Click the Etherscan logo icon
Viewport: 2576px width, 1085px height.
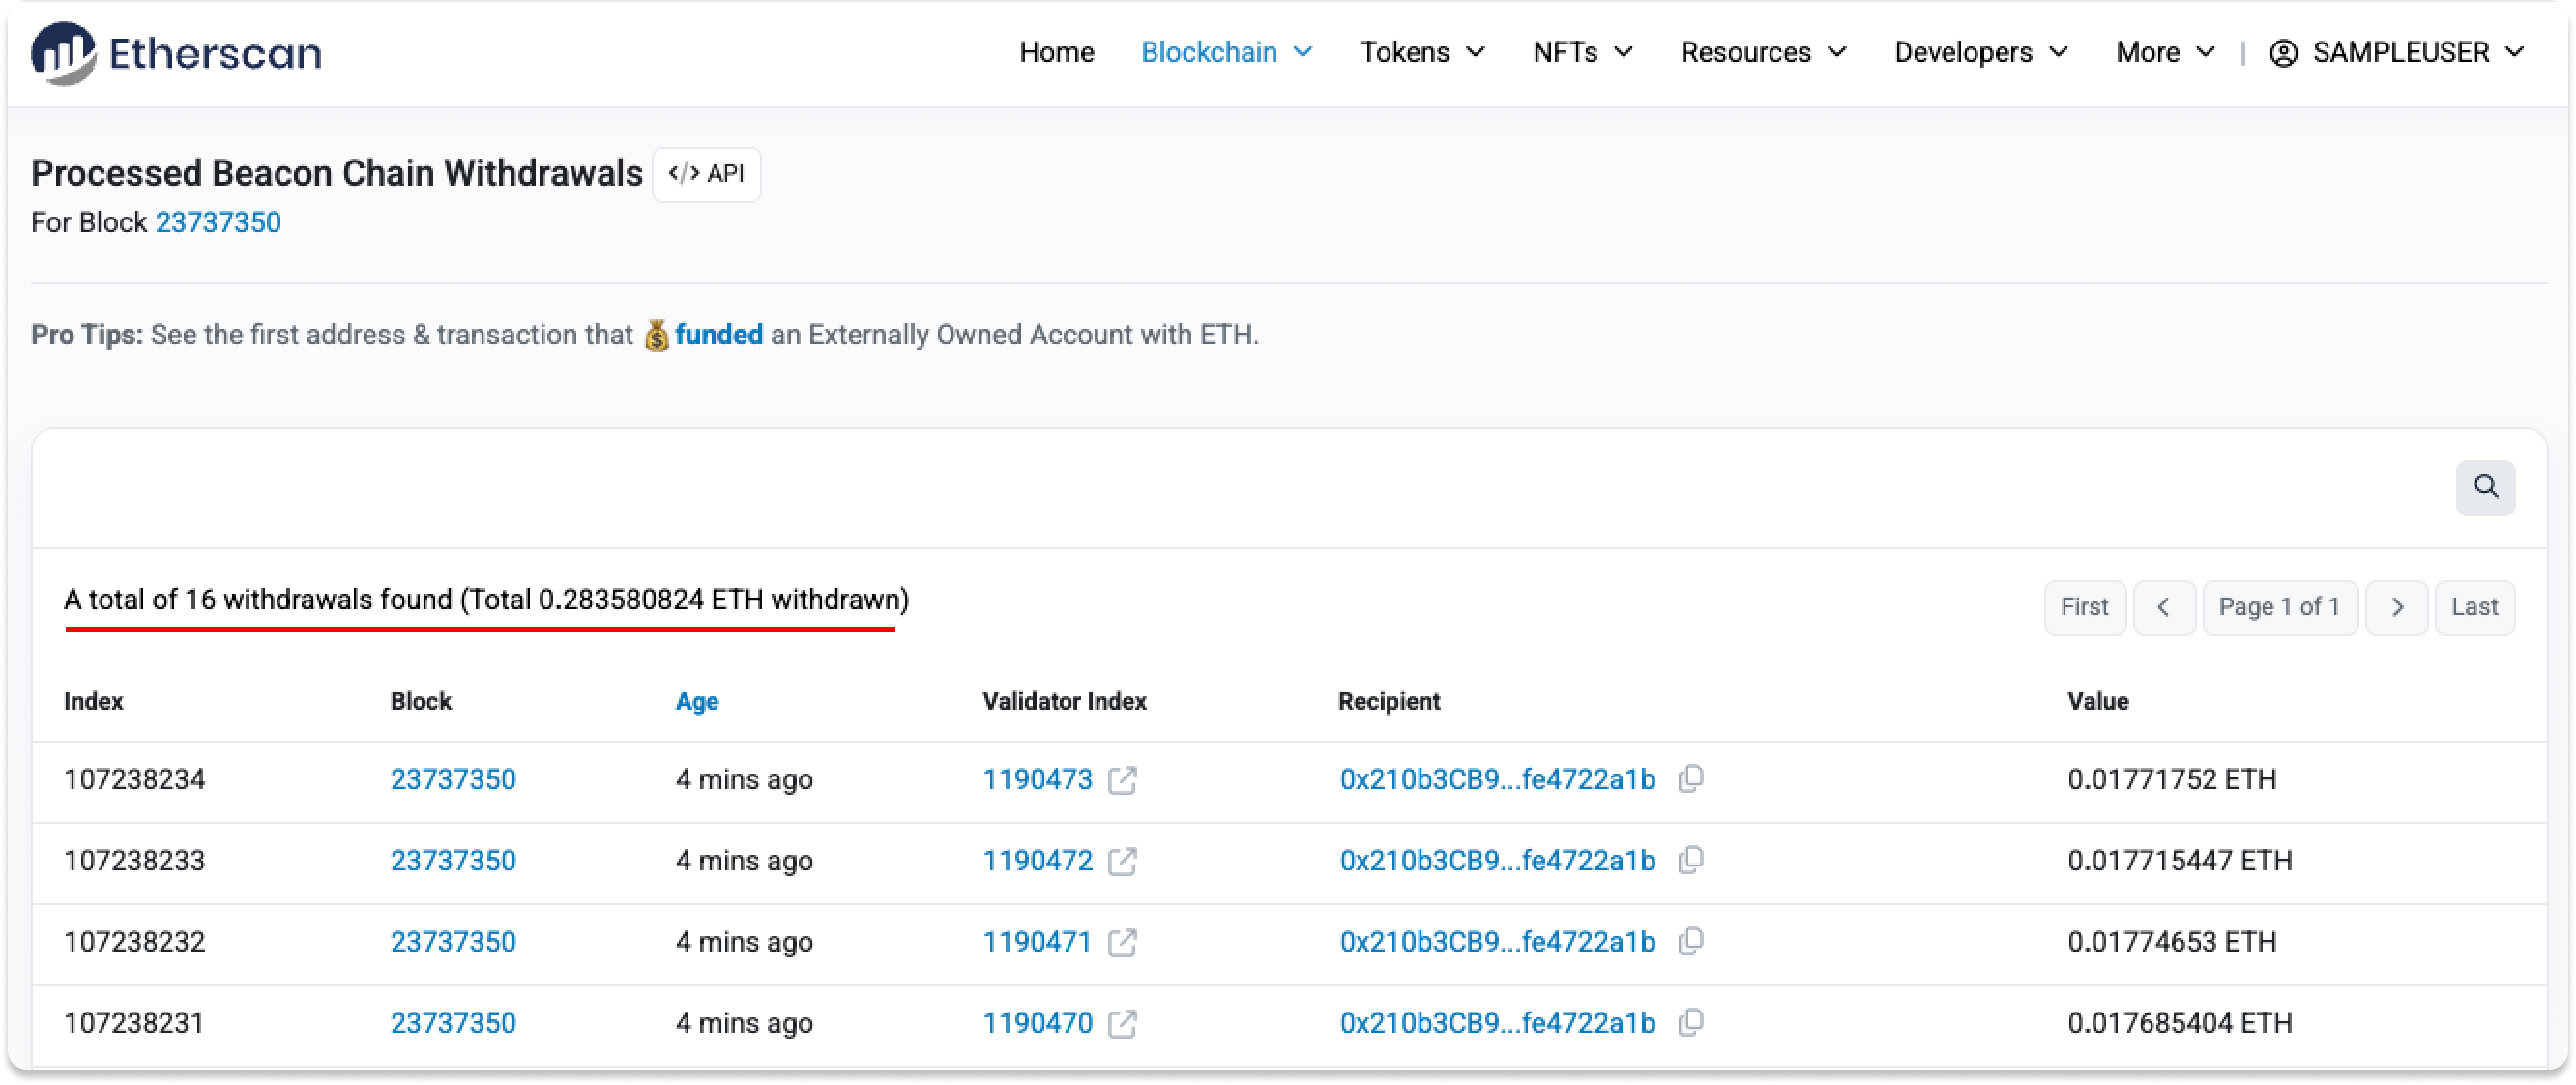(x=63, y=53)
